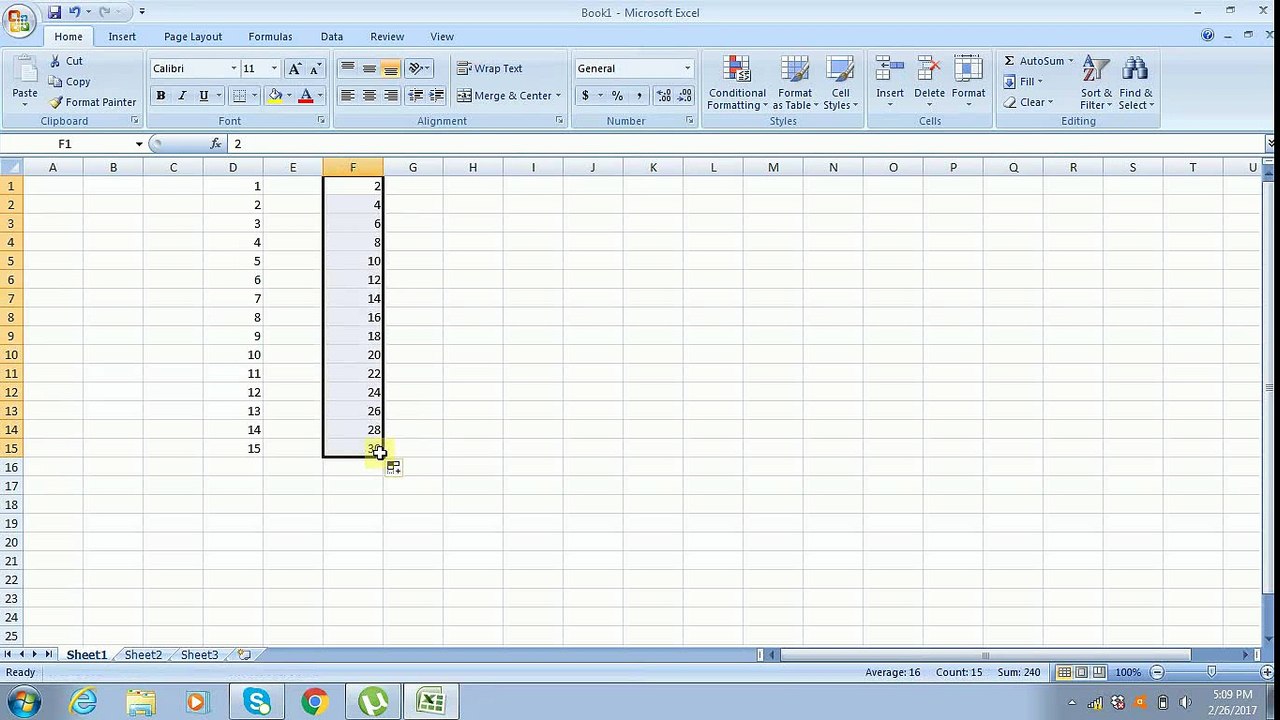The height and width of the screenshot is (720, 1280).
Task: Align text to the right
Action: point(391,95)
